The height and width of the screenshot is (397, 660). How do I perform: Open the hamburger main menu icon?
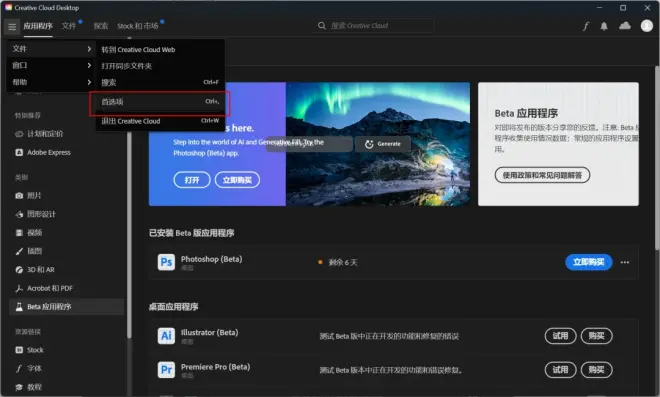12,27
